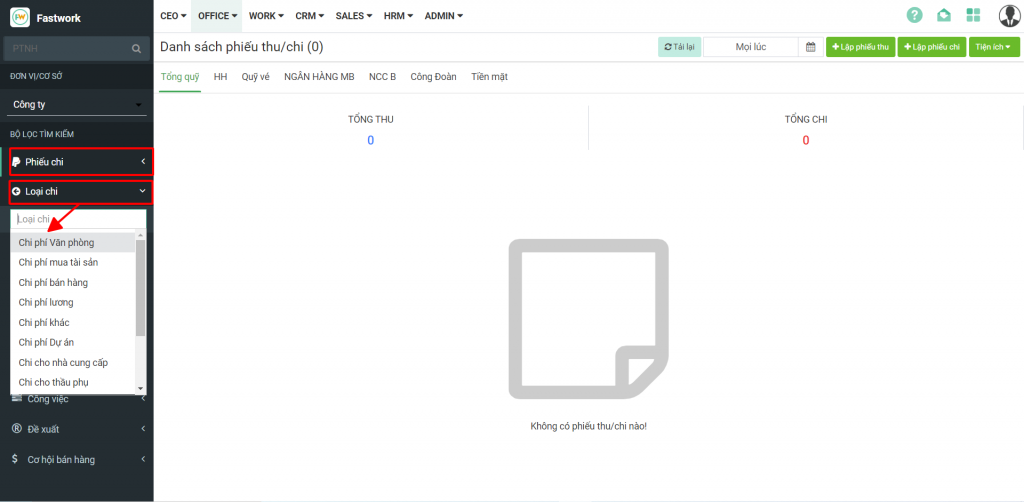Click the dollar icon for Cơ hội bán hàng
This screenshot has width=1024, height=502.
click(16, 459)
